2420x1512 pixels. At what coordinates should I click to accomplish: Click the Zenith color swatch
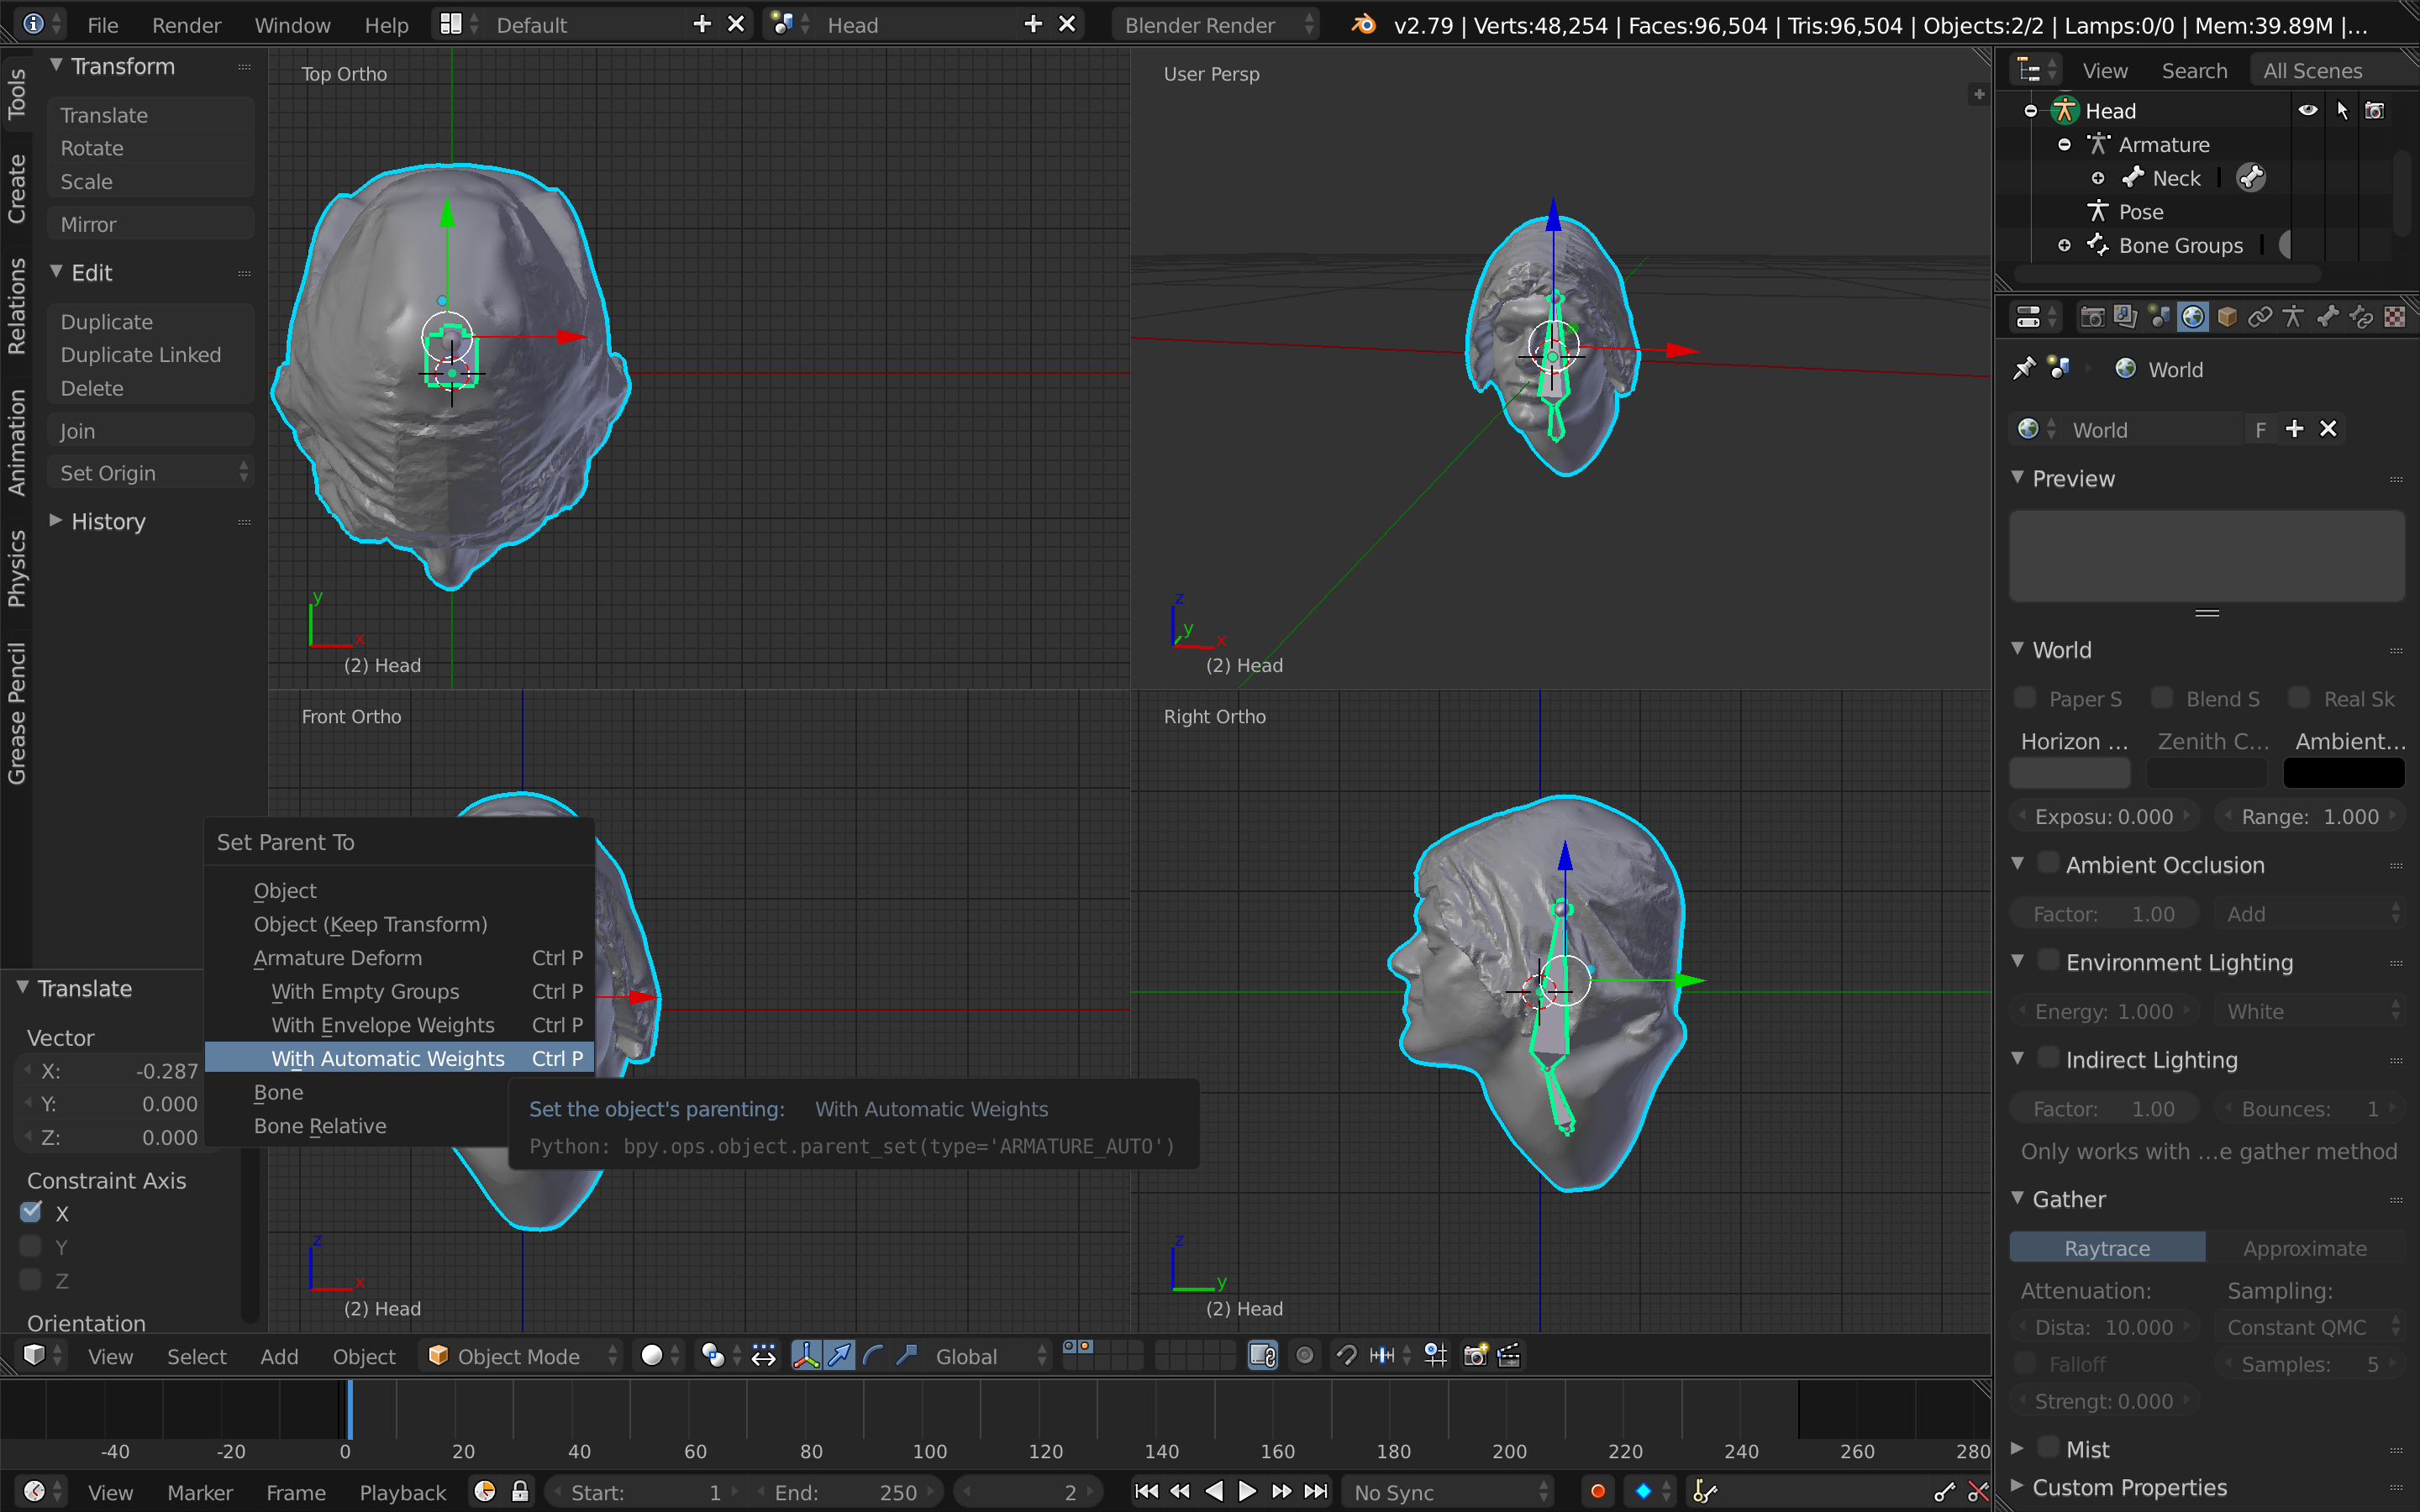(x=2207, y=772)
